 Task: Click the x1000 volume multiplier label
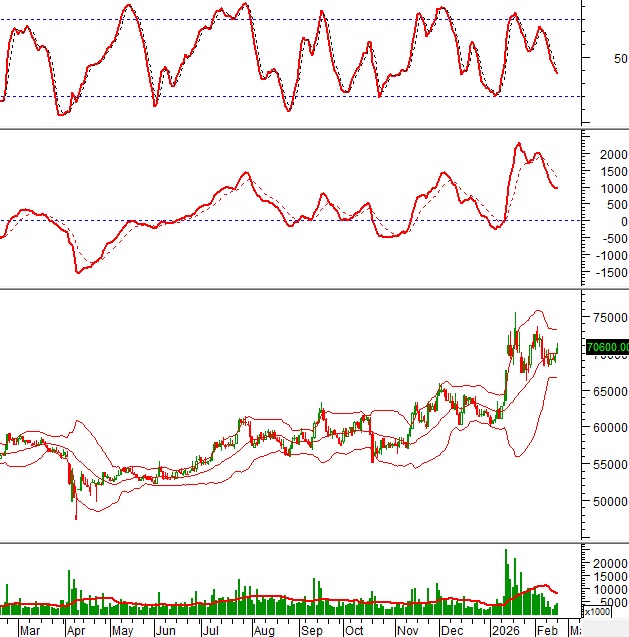[x=596, y=611]
